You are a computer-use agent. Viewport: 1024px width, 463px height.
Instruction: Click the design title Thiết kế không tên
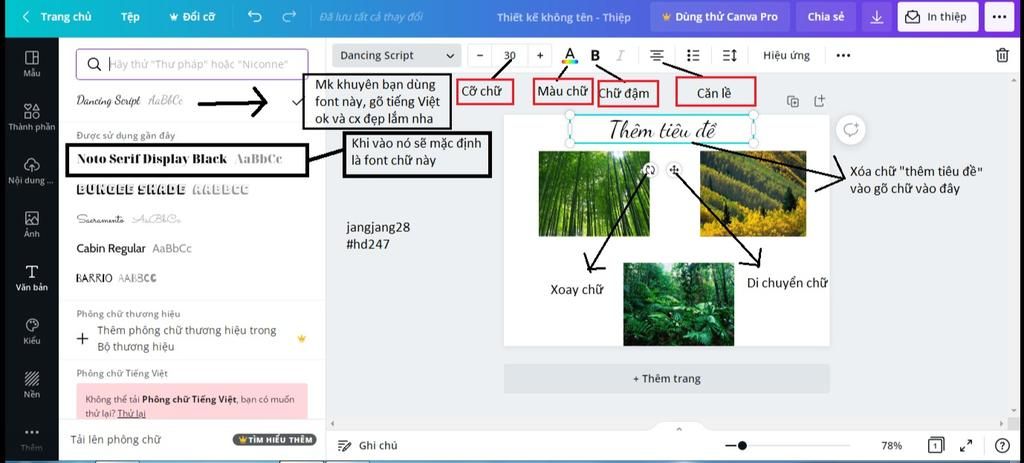coord(564,18)
